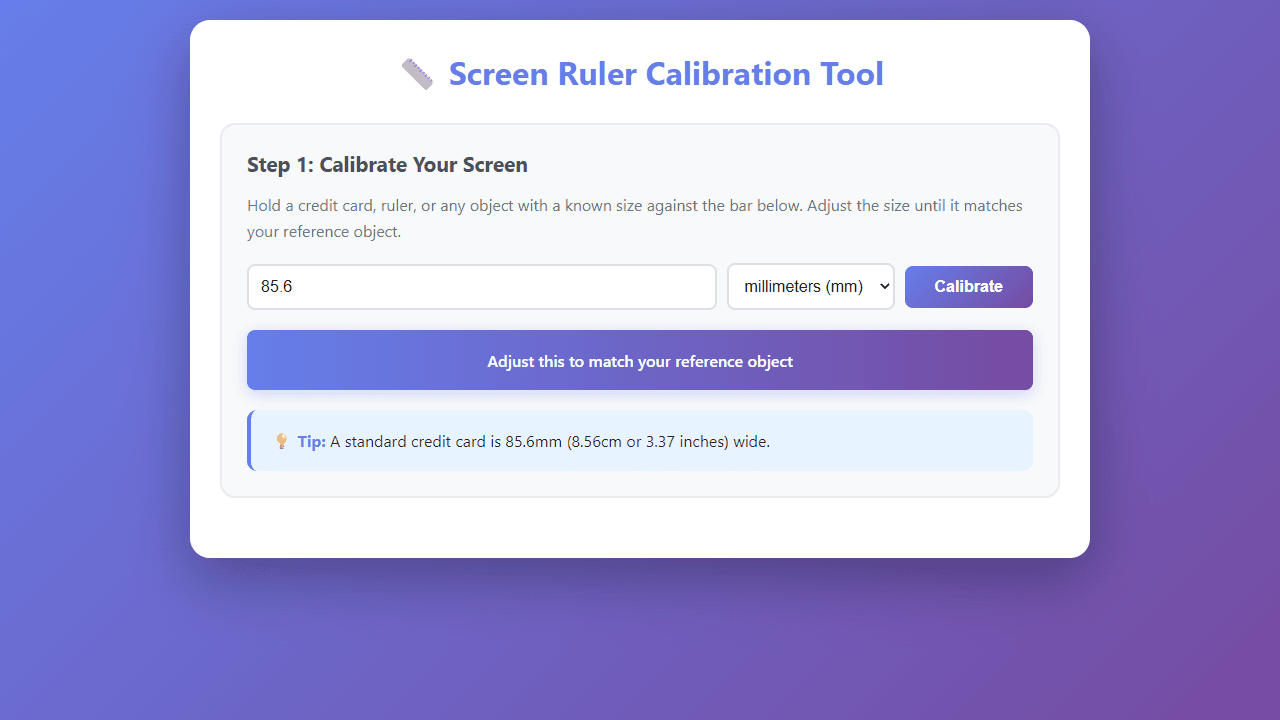Click the lightbulb tip icon
The height and width of the screenshot is (720, 1280).
[x=282, y=441]
